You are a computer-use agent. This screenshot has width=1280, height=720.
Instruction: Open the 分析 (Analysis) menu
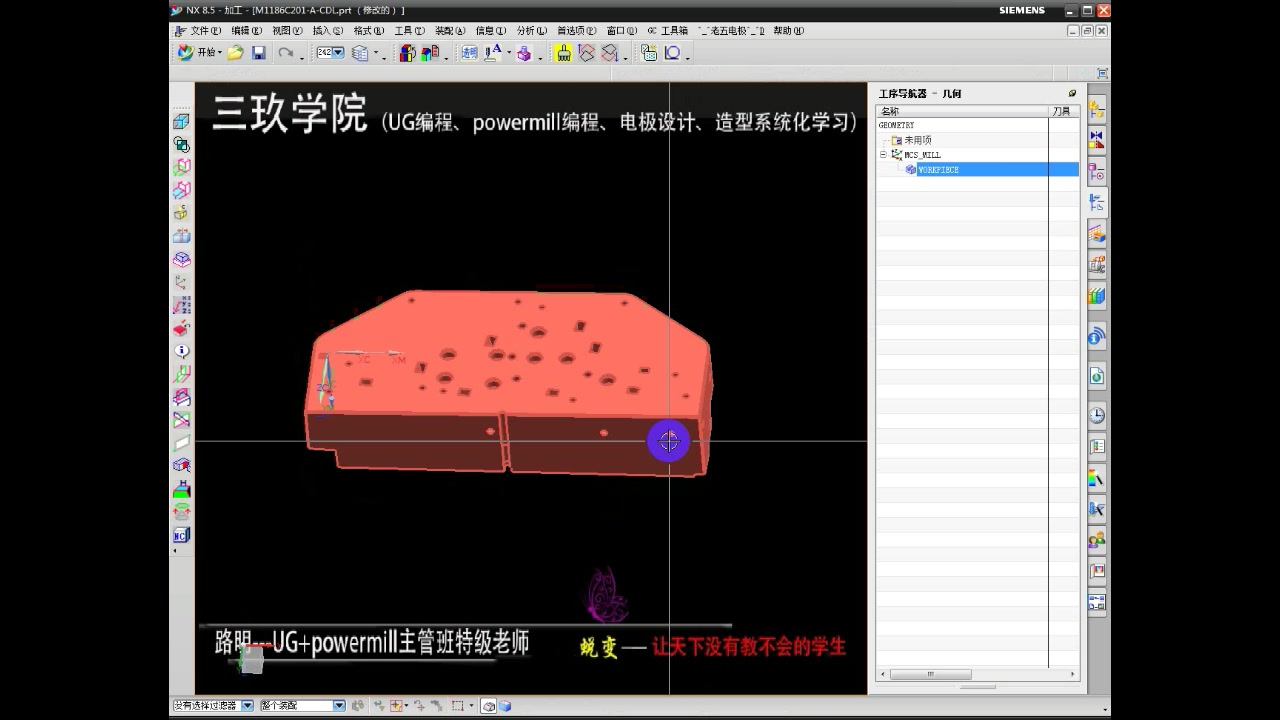click(x=532, y=31)
